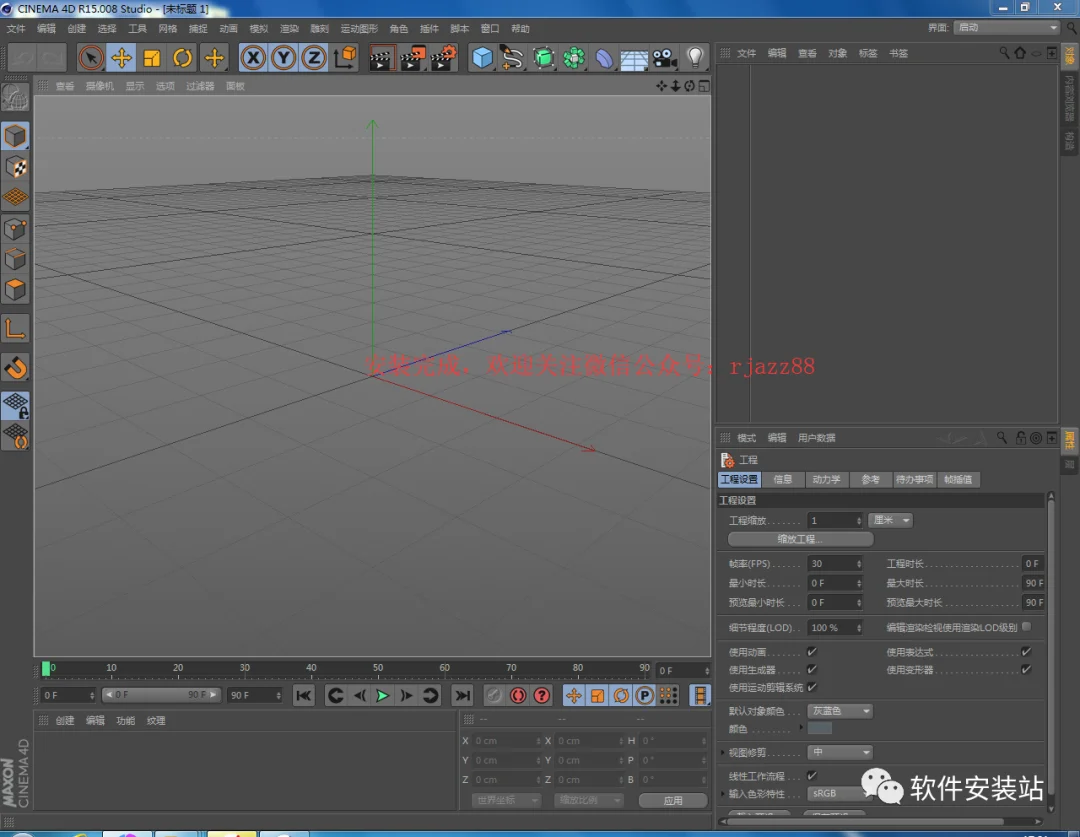Click the preview range bar from 0 F to 90 F
The image size is (1080, 837).
[x=161, y=695]
